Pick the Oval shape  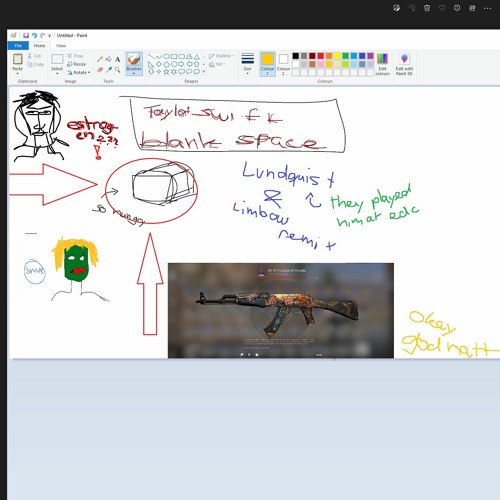[x=166, y=56]
